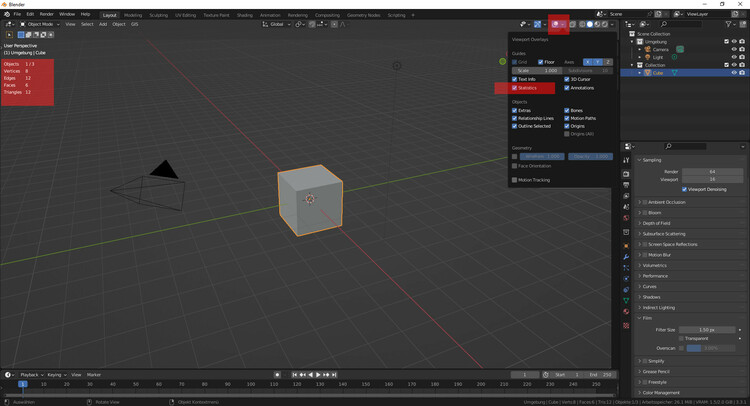Screen dimensions: 750x406
Task: Switch to wireframe viewport shading
Action: [x=582, y=24]
